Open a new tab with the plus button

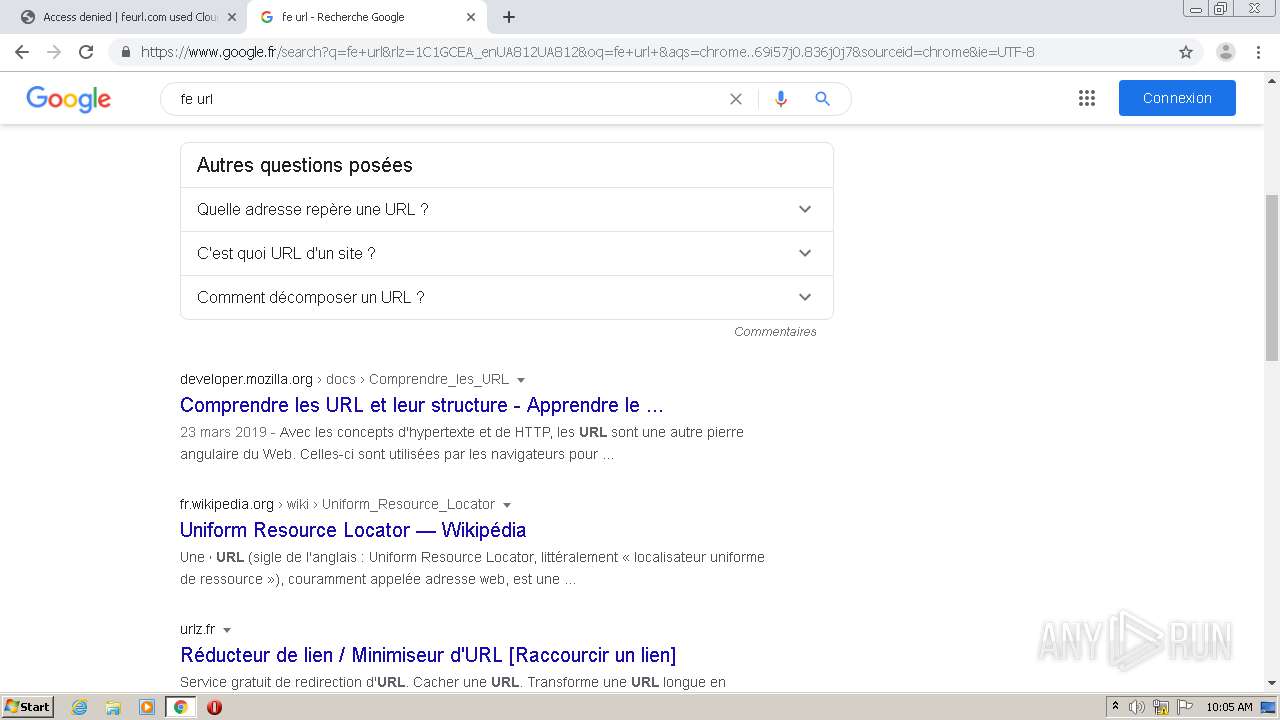(x=509, y=17)
